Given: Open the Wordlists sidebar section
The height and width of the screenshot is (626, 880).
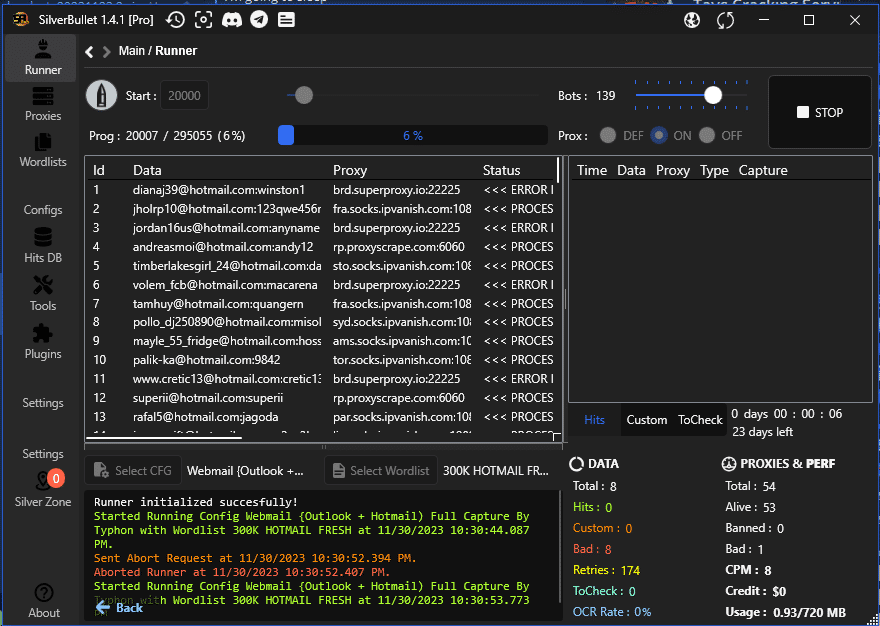Looking at the screenshot, I should coord(43,150).
